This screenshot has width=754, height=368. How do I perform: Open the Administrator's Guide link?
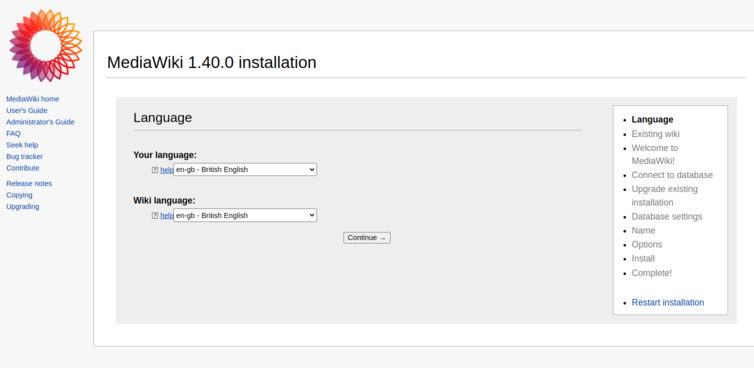tap(40, 122)
